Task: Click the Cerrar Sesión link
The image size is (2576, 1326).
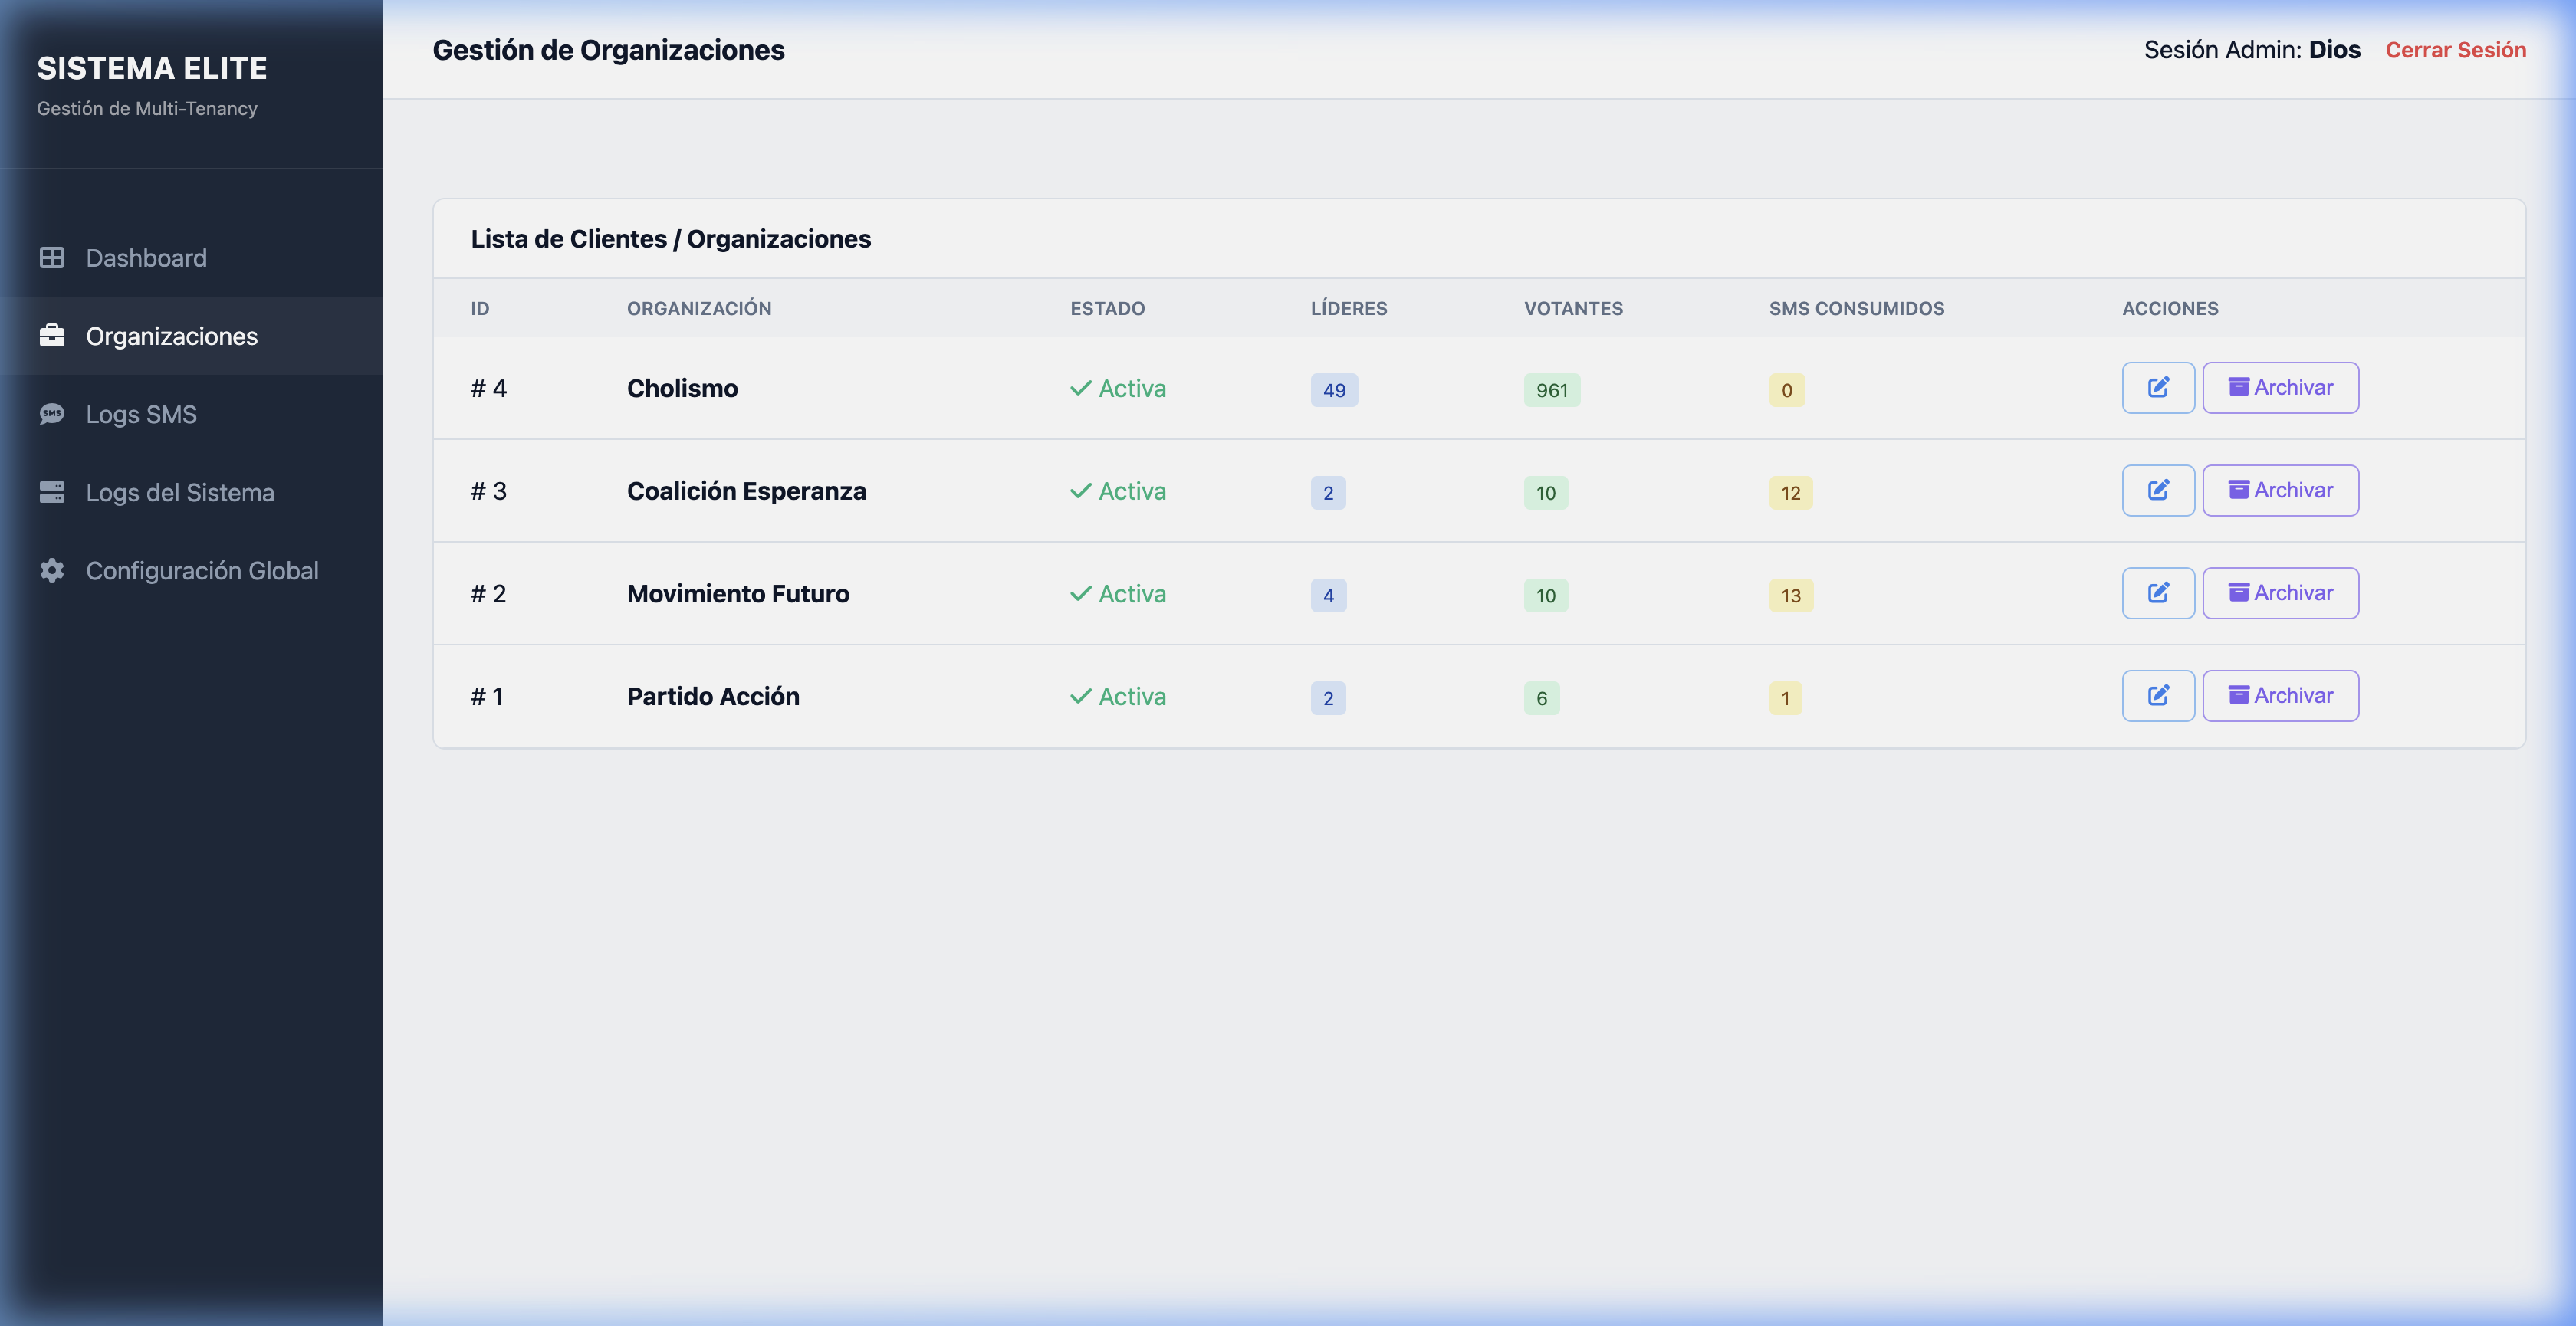Action: (2455, 50)
